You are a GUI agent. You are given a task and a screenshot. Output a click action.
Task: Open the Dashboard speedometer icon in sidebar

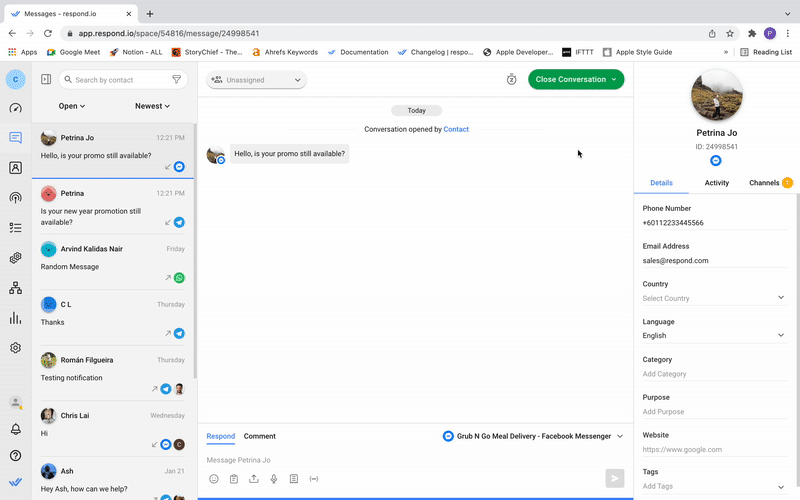click(15, 108)
